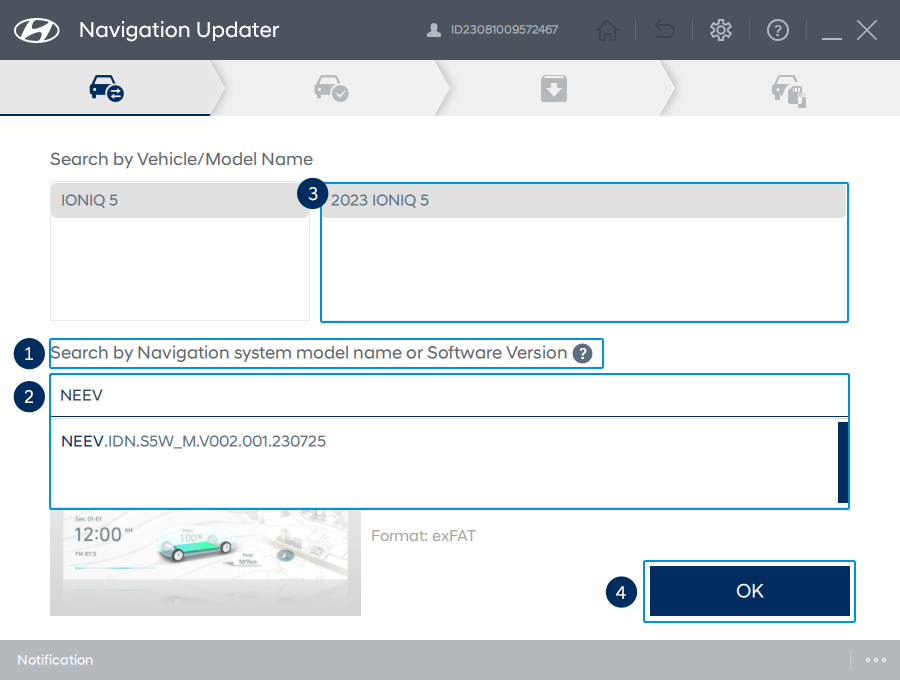Click the back arrow icon
Screen dimensions: 900x680
pyautogui.click(x=664, y=31)
